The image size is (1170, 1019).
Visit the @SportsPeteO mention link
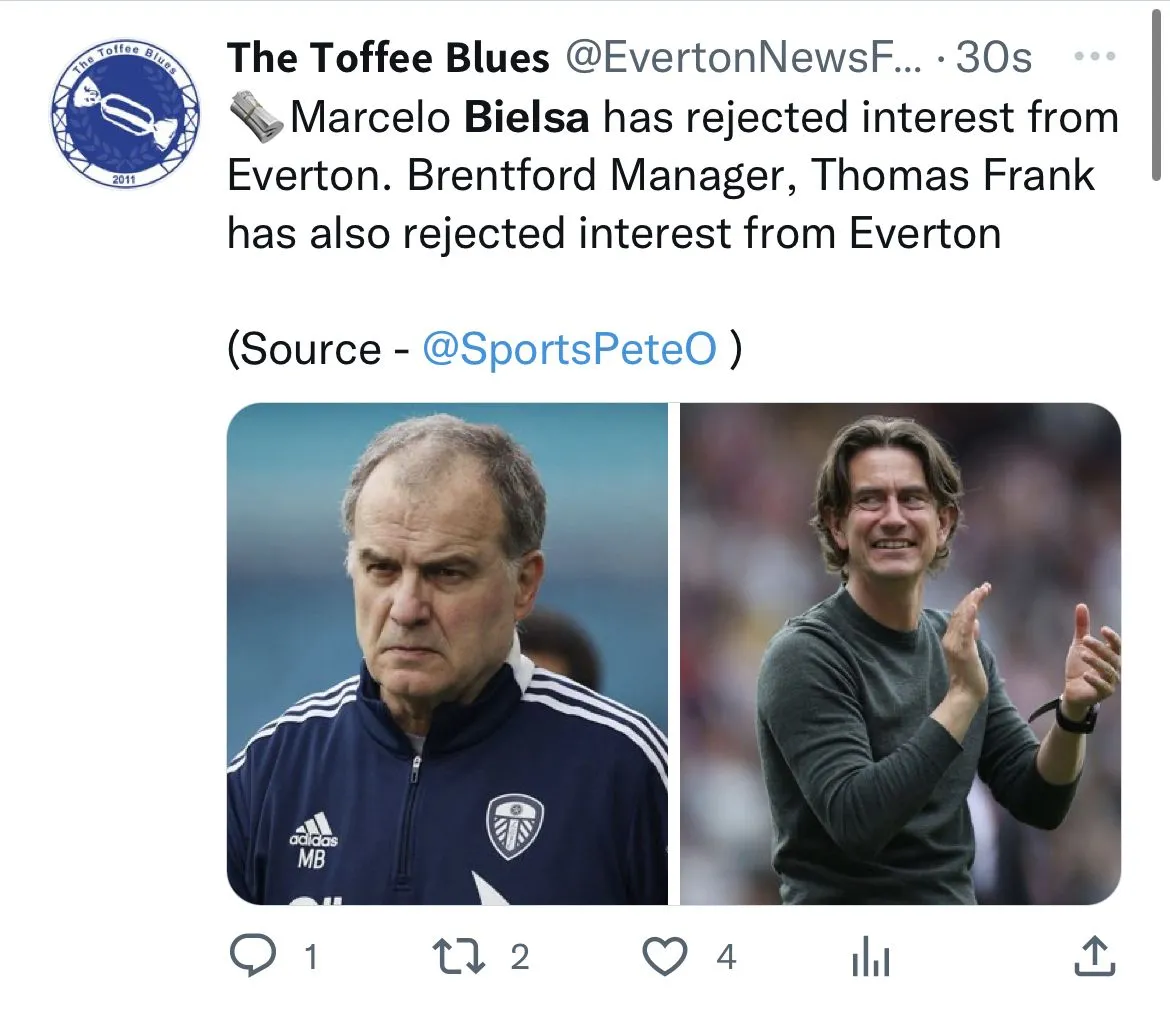coord(569,349)
